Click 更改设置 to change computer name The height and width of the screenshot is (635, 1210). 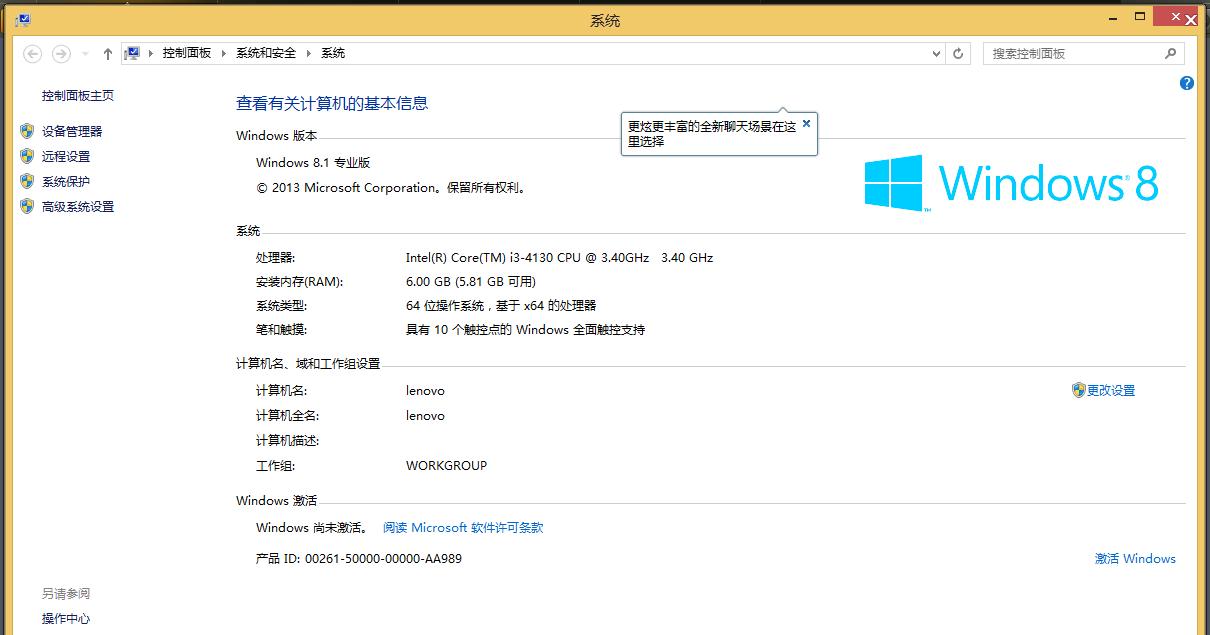[1111, 391]
